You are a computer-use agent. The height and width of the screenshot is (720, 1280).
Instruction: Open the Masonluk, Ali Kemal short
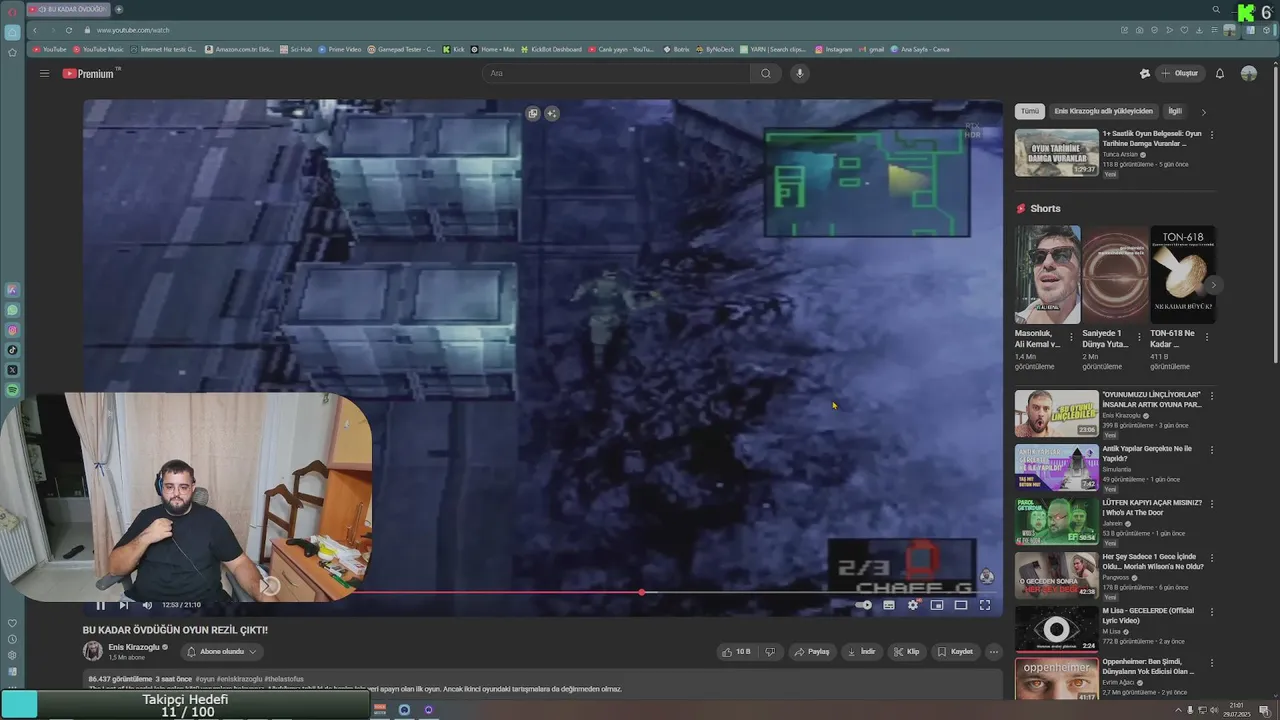point(1047,275)
